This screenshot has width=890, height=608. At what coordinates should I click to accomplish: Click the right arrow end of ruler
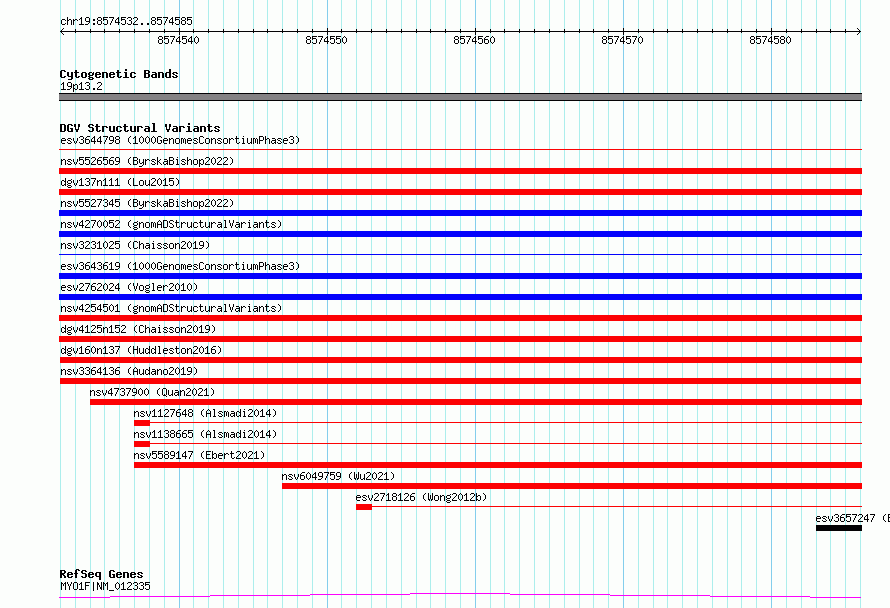(x=859, y=31)
